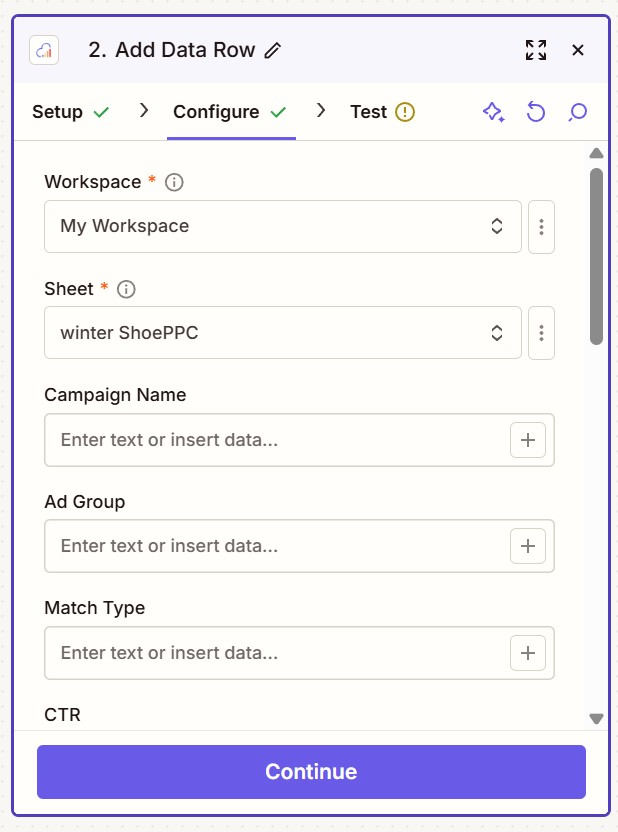Rename step using the pencil edit icon
618x832 pixels.
(x=273, y=50)
